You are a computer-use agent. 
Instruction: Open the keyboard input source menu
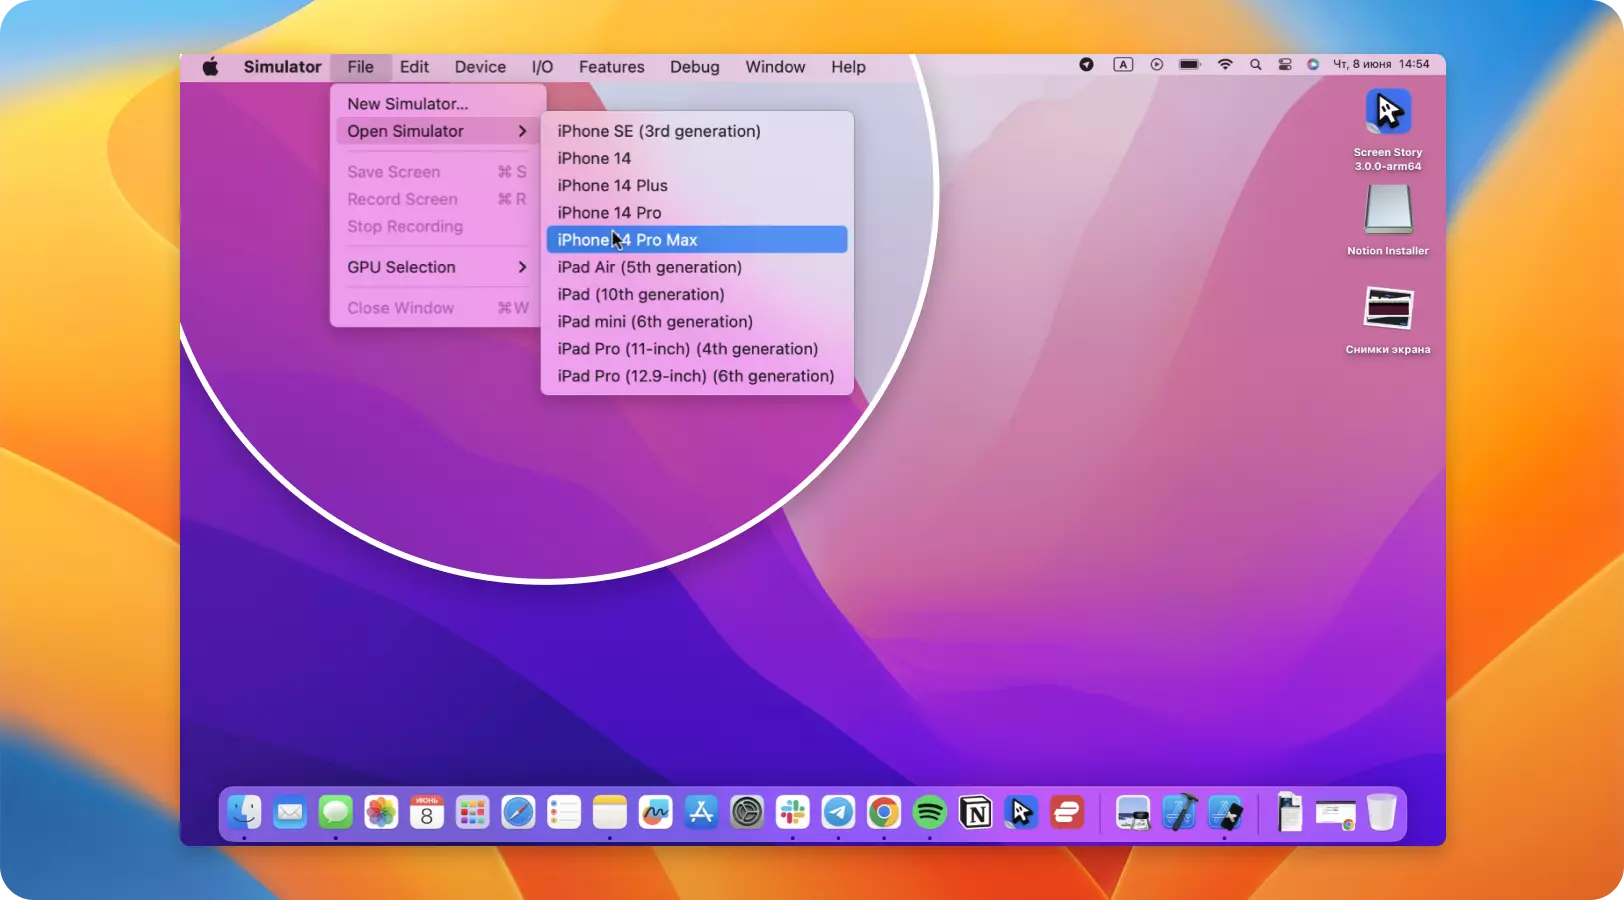1123,64
